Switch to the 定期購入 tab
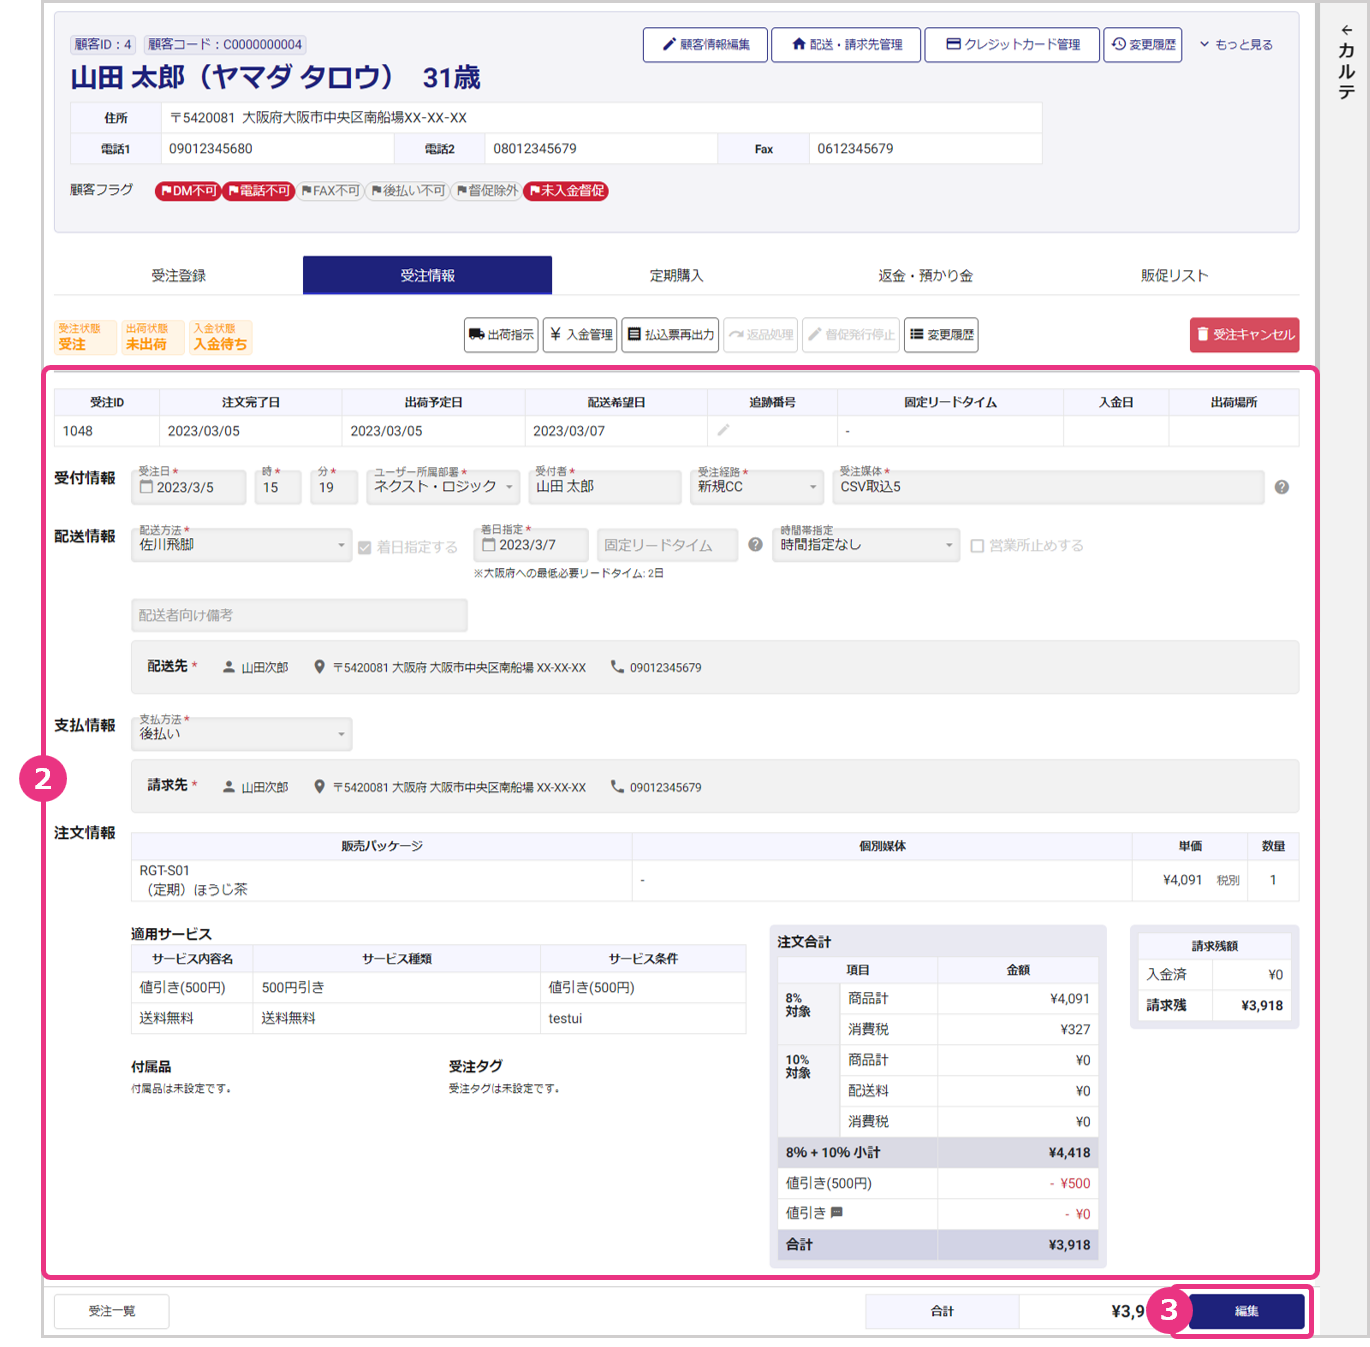 (x=676, y=276)
